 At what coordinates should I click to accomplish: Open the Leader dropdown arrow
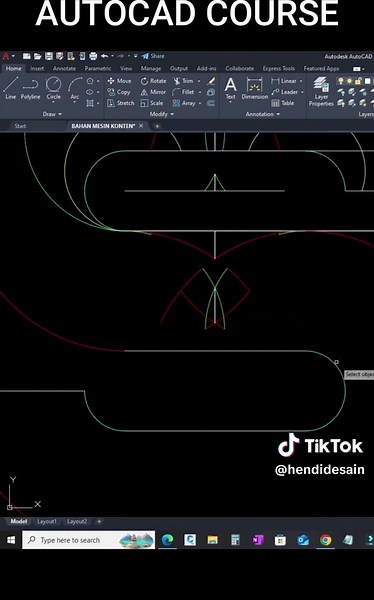(302, 92)
